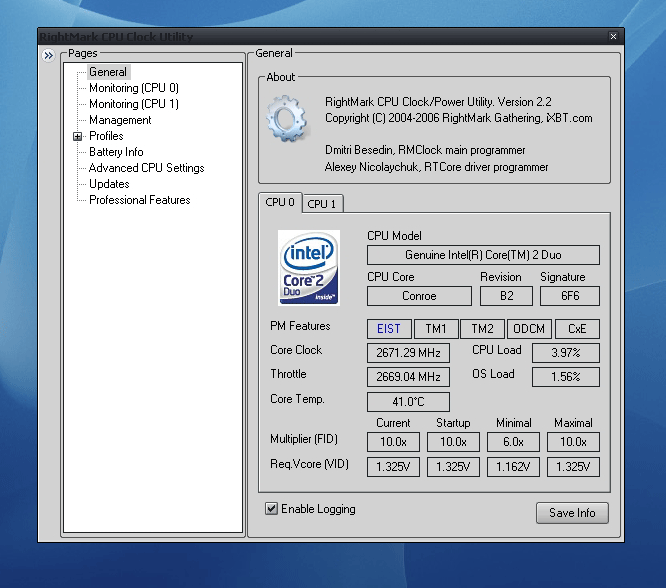Open the Monitoring (CPU 1) page
The image size is (666, 588).
tap(134, 104)
